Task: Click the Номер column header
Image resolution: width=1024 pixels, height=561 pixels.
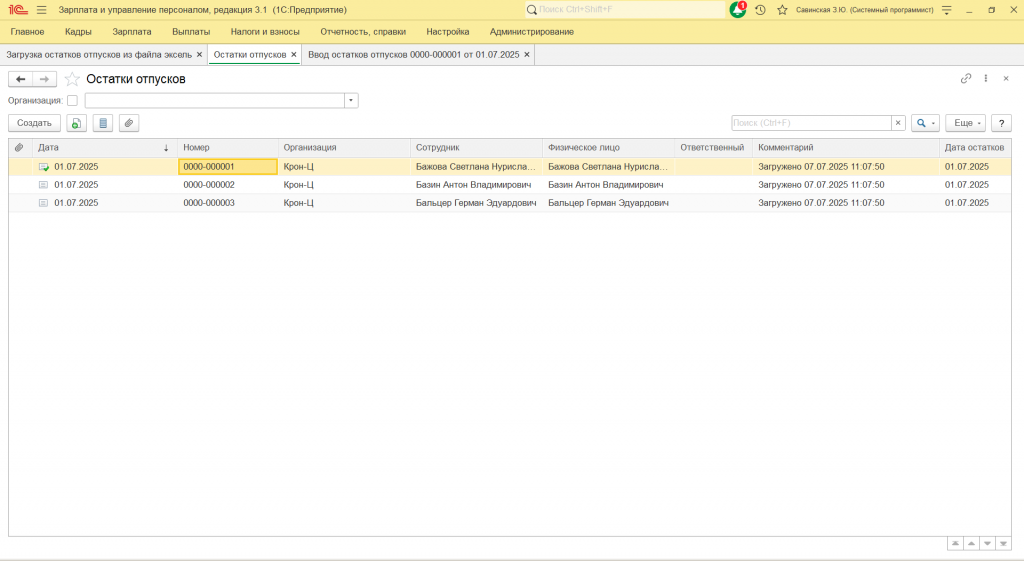Action: click(227, 148)
